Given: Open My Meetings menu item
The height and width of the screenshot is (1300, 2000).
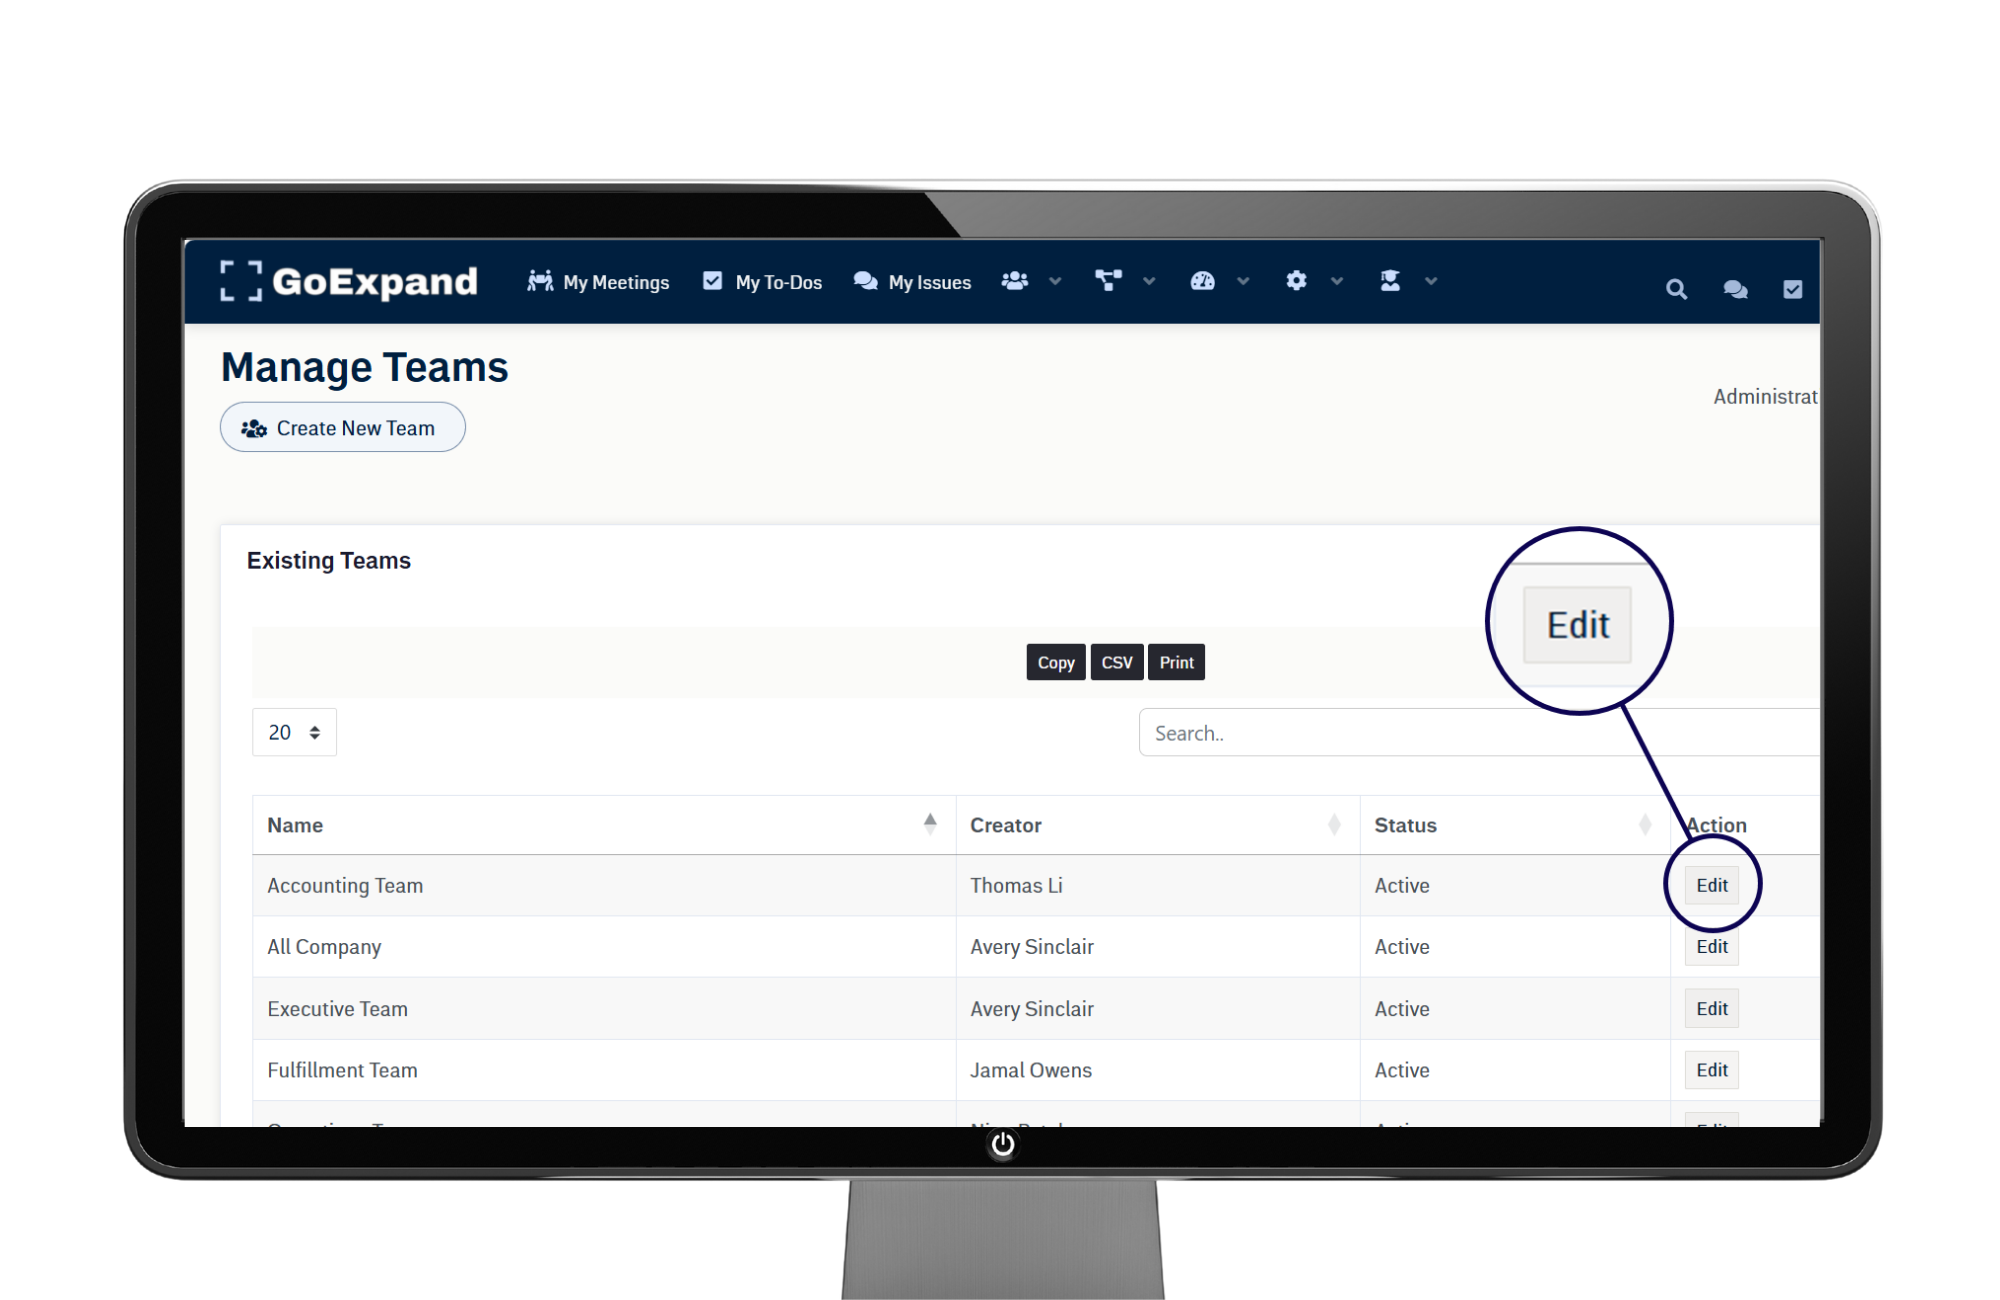Looking at the screenshot, I should [x=599, y=283].
